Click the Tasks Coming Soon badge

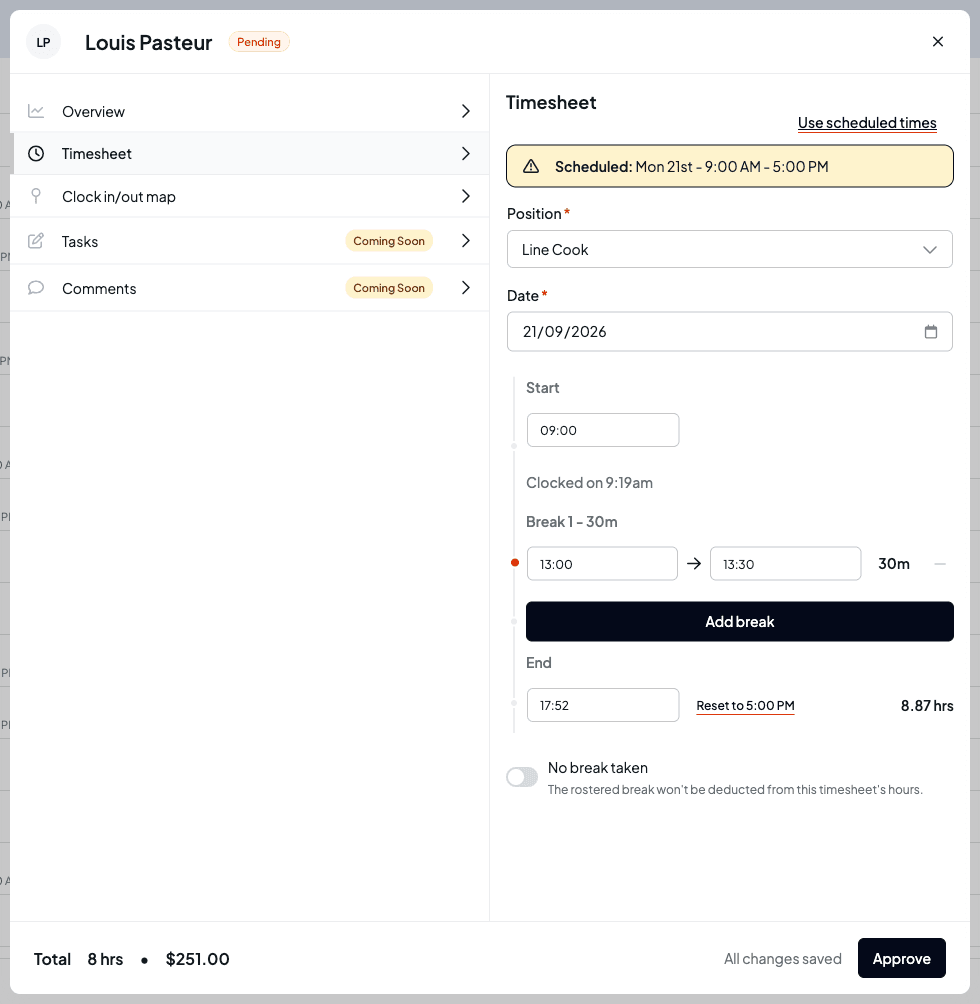[x=389, y=241]
